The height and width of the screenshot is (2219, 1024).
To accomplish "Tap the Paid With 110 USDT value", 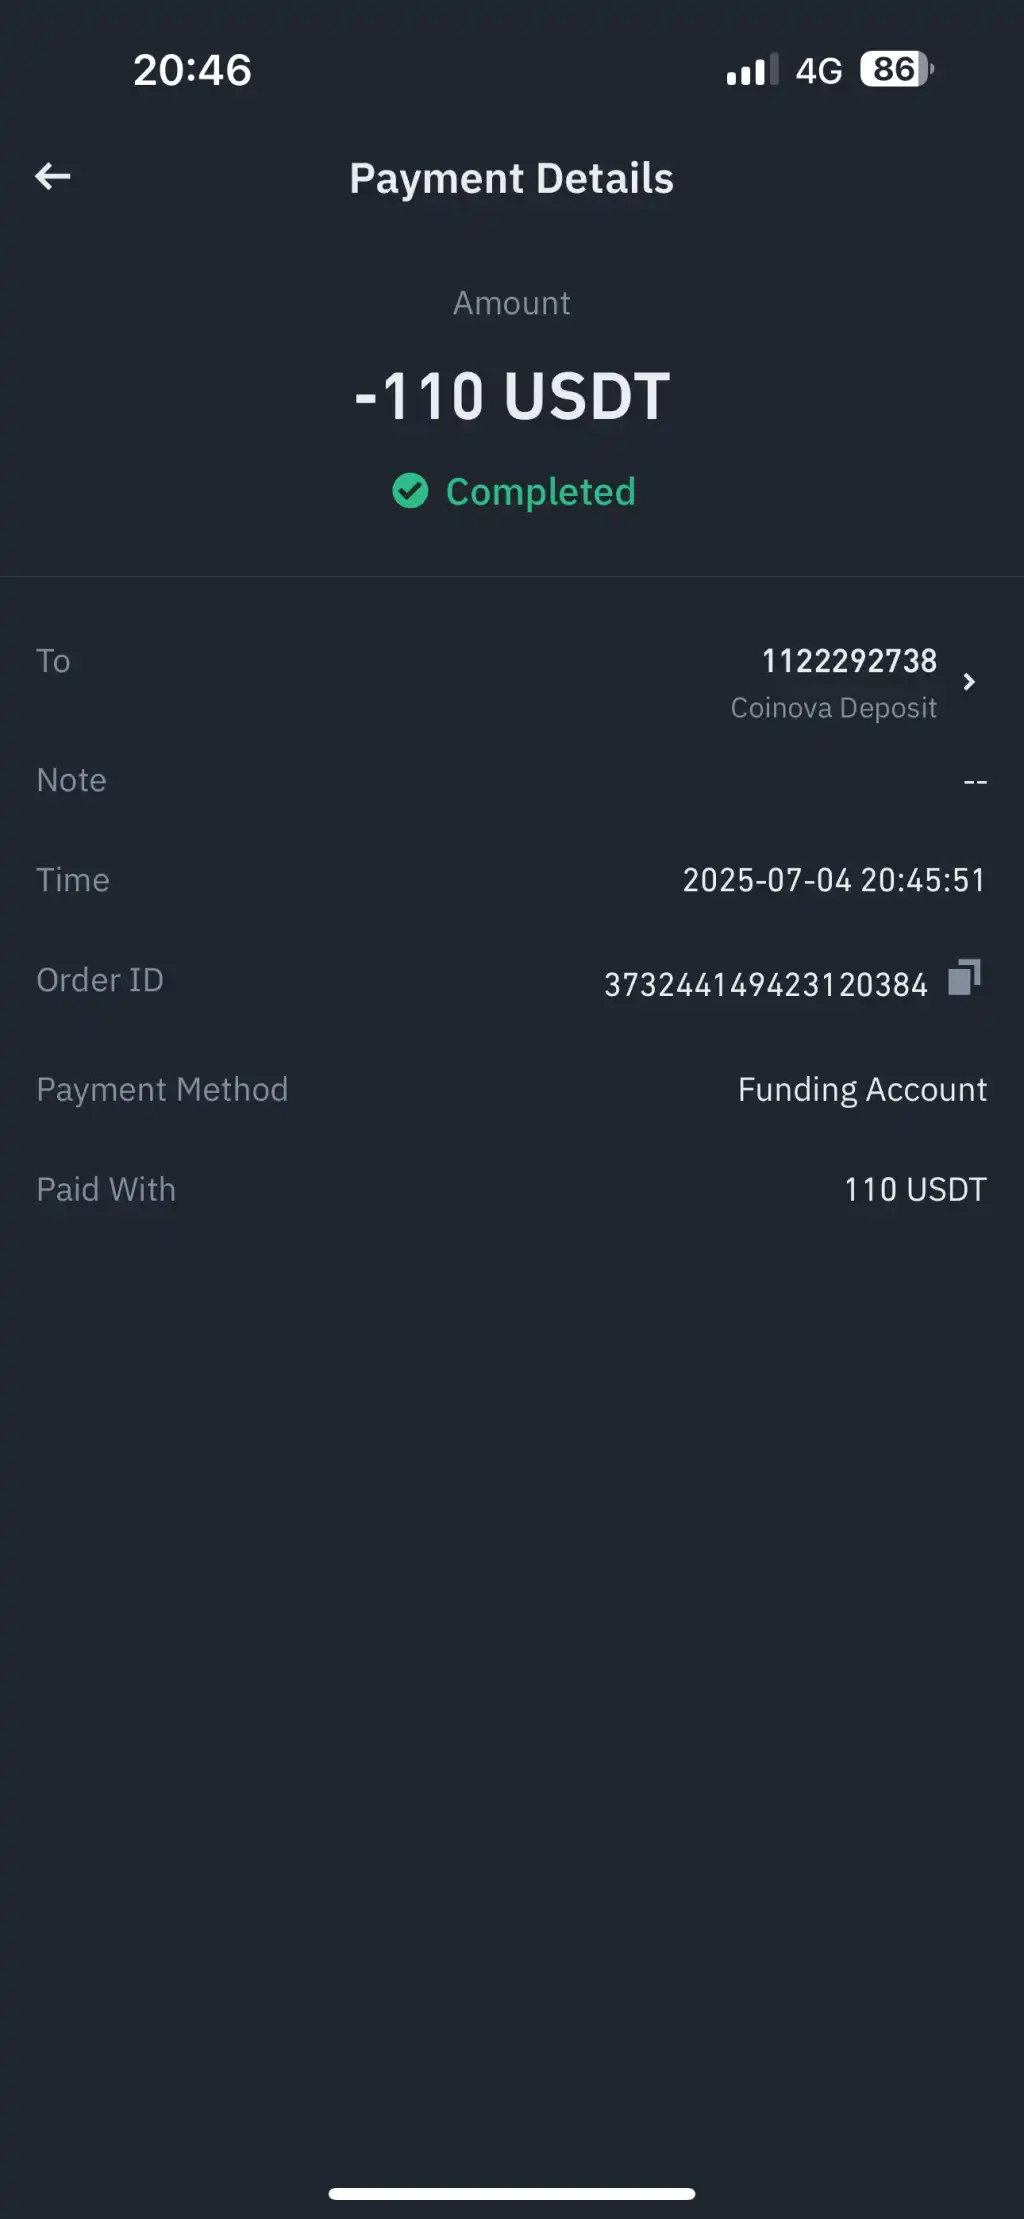I will tap(915, 1189).
